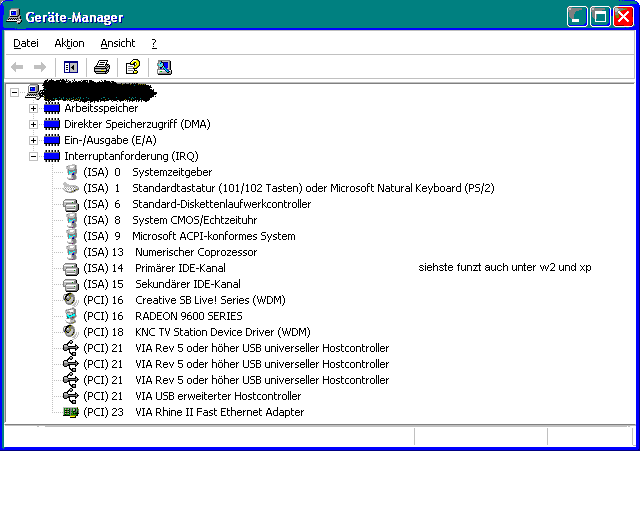Click the show/hide console tree toolbar icon
640x512 pixels.
click(71, 67)
